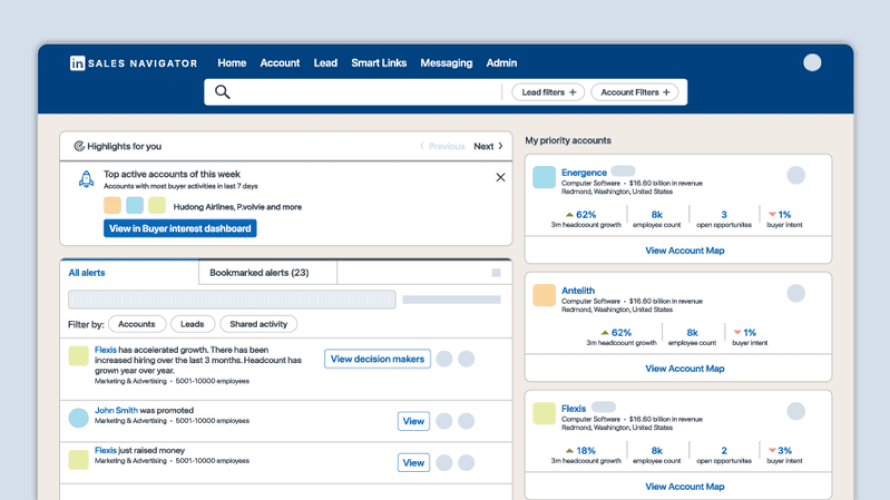Click John Smith's profile picture
890x500 pixels.
point(78,418)
